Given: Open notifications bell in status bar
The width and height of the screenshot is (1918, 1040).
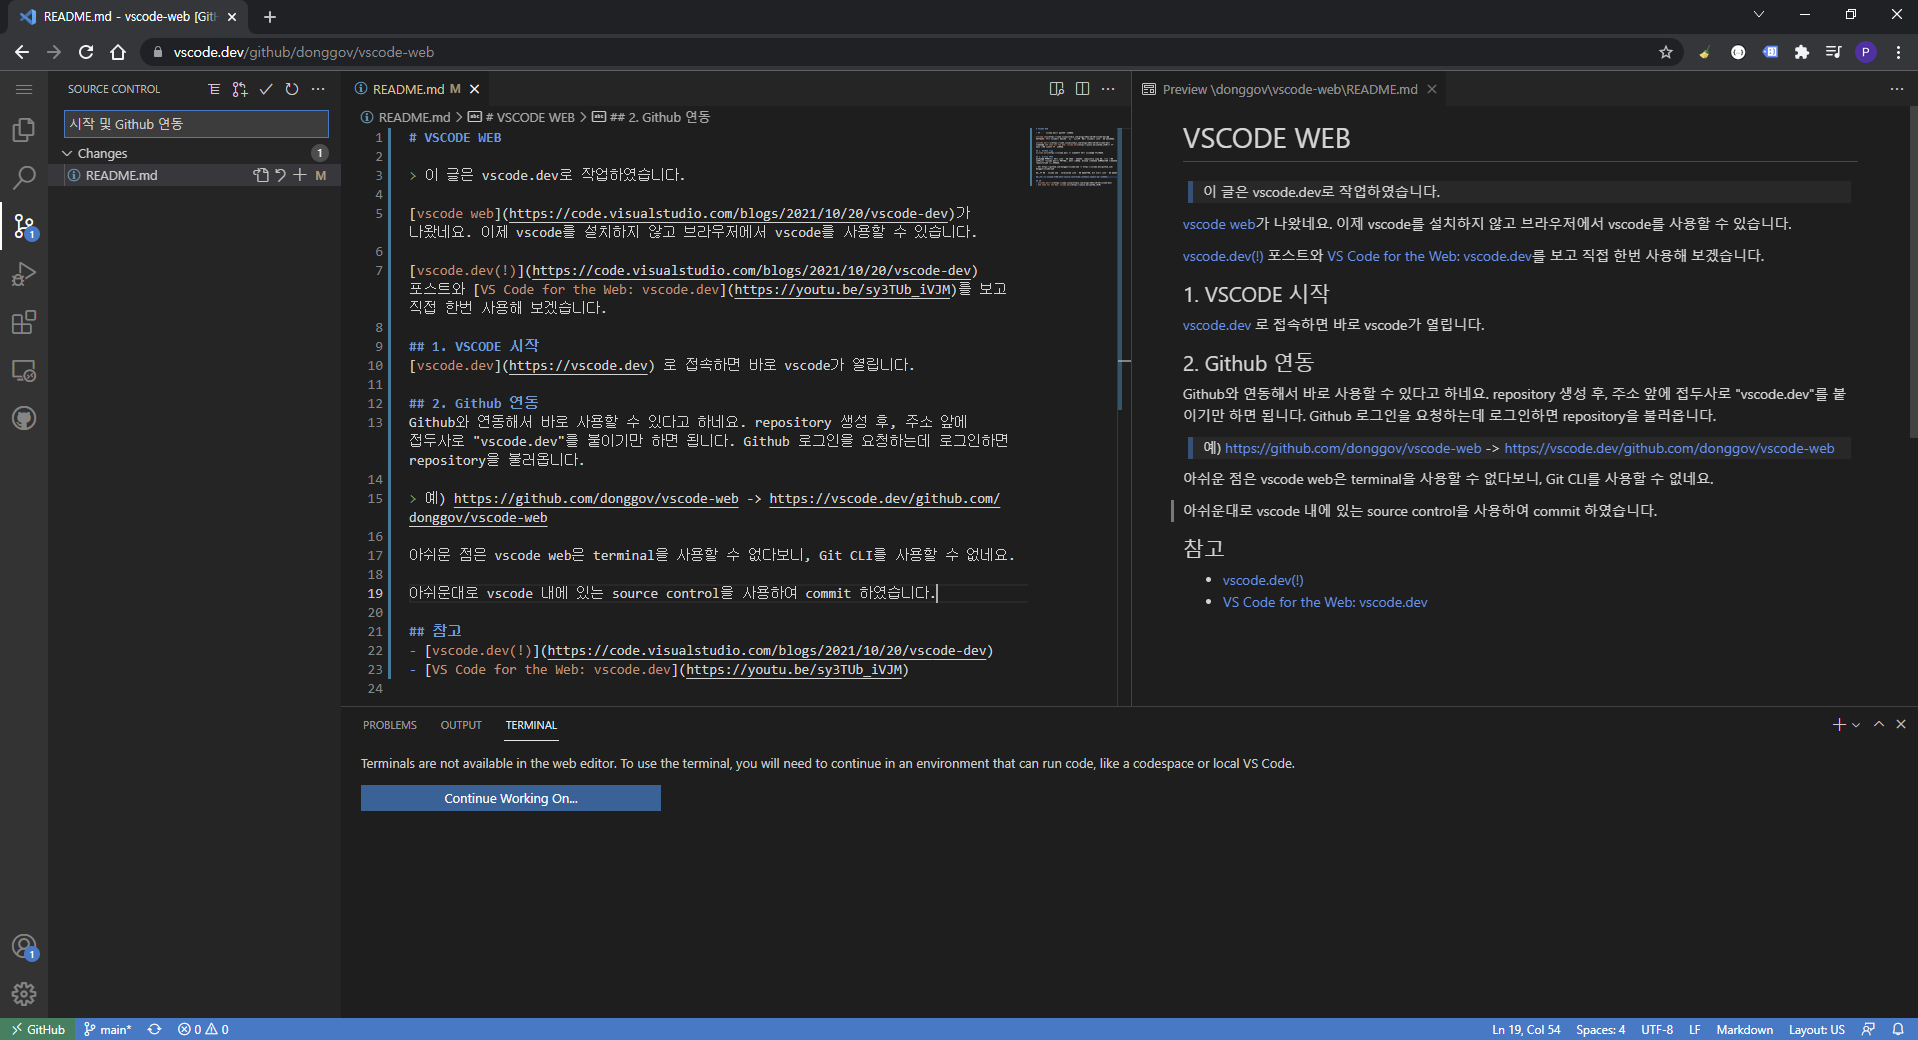Looking at the screenshot, I should (1898, 1029).
